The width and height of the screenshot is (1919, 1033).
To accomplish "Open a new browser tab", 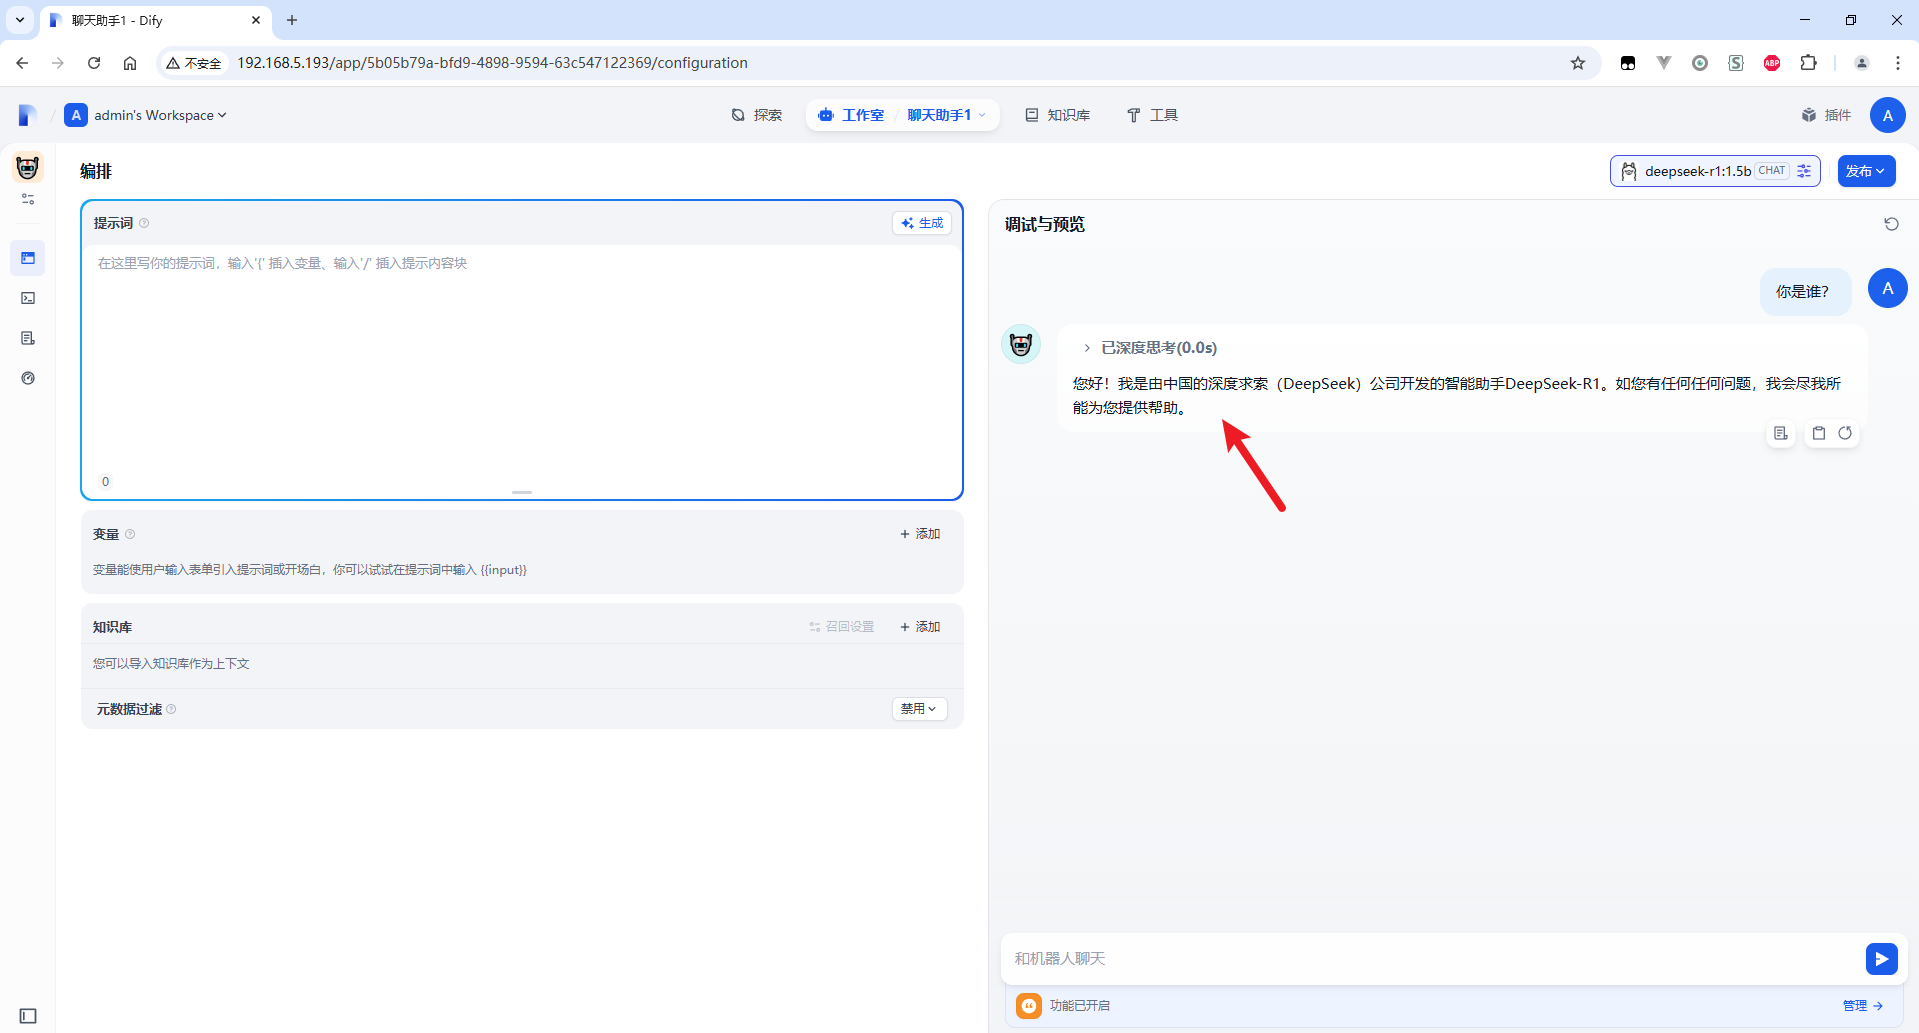I will pyautogui.click(x=292, y=20).
